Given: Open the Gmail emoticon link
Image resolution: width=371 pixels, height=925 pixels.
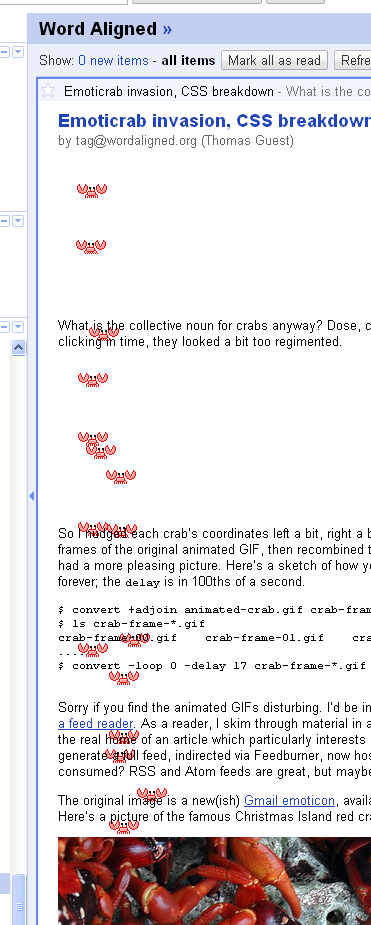Looking at the screenshot, I should pos(289,801).
